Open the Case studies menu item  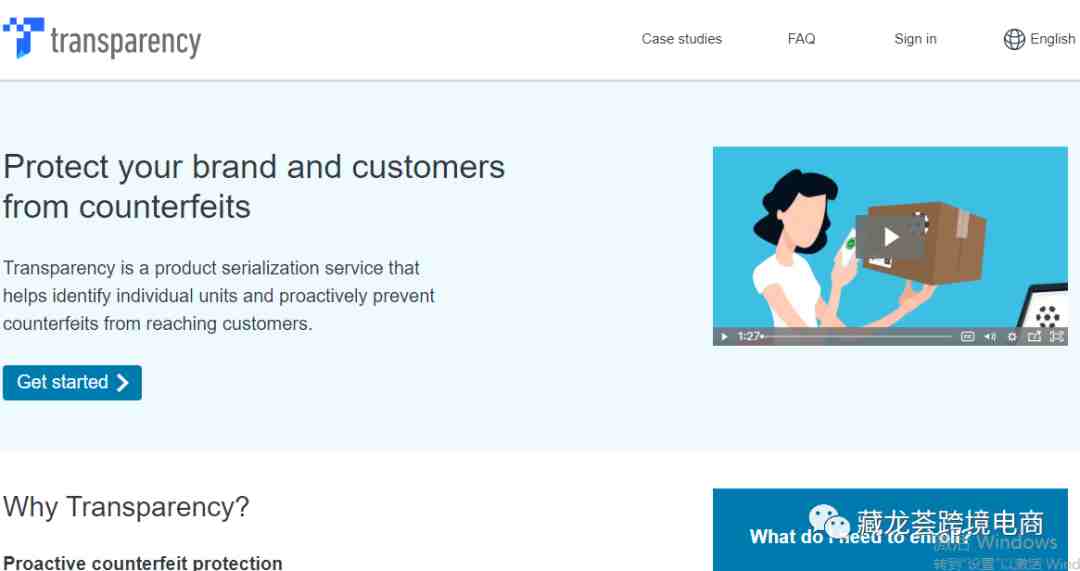682,39
